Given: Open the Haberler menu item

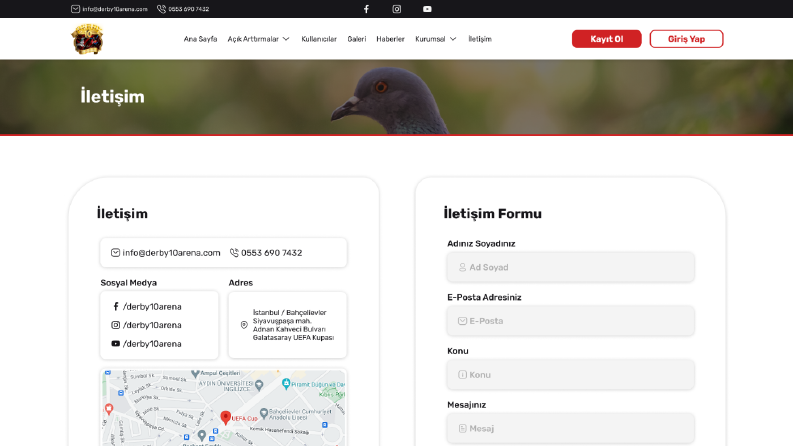Looking at the screenshot, I should coord(390,39).
